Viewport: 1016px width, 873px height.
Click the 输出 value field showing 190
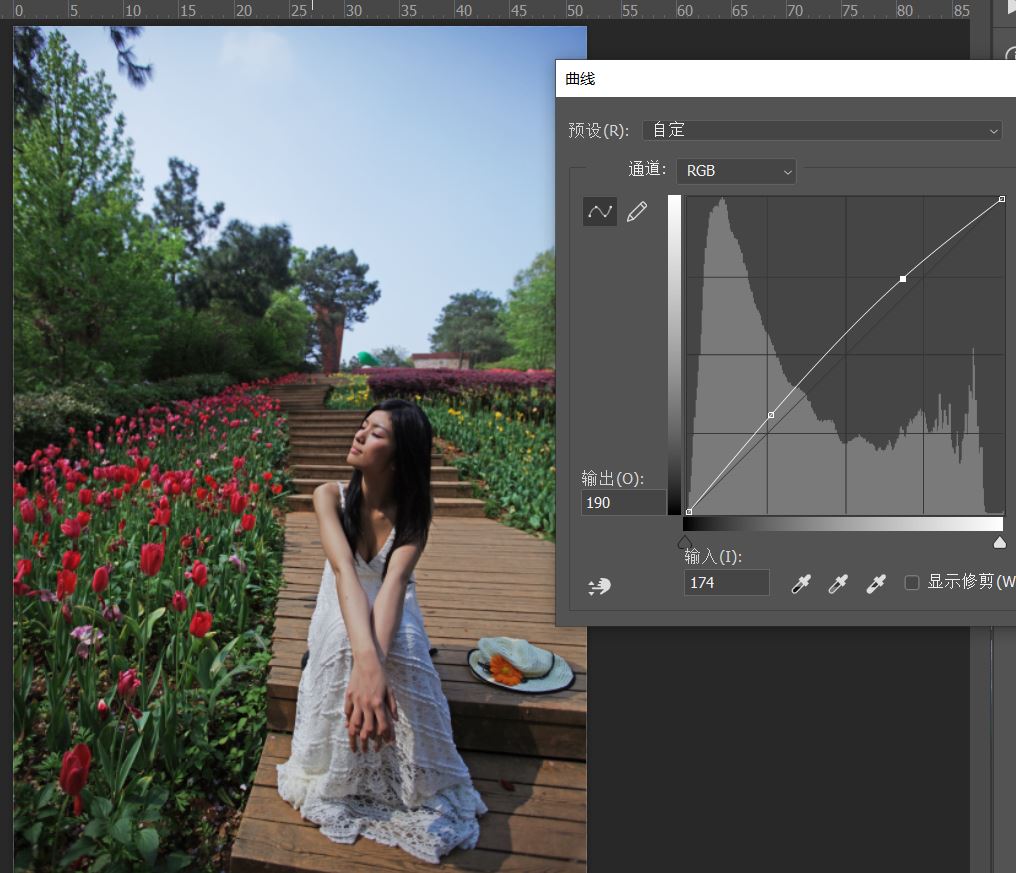click(623, 502)
